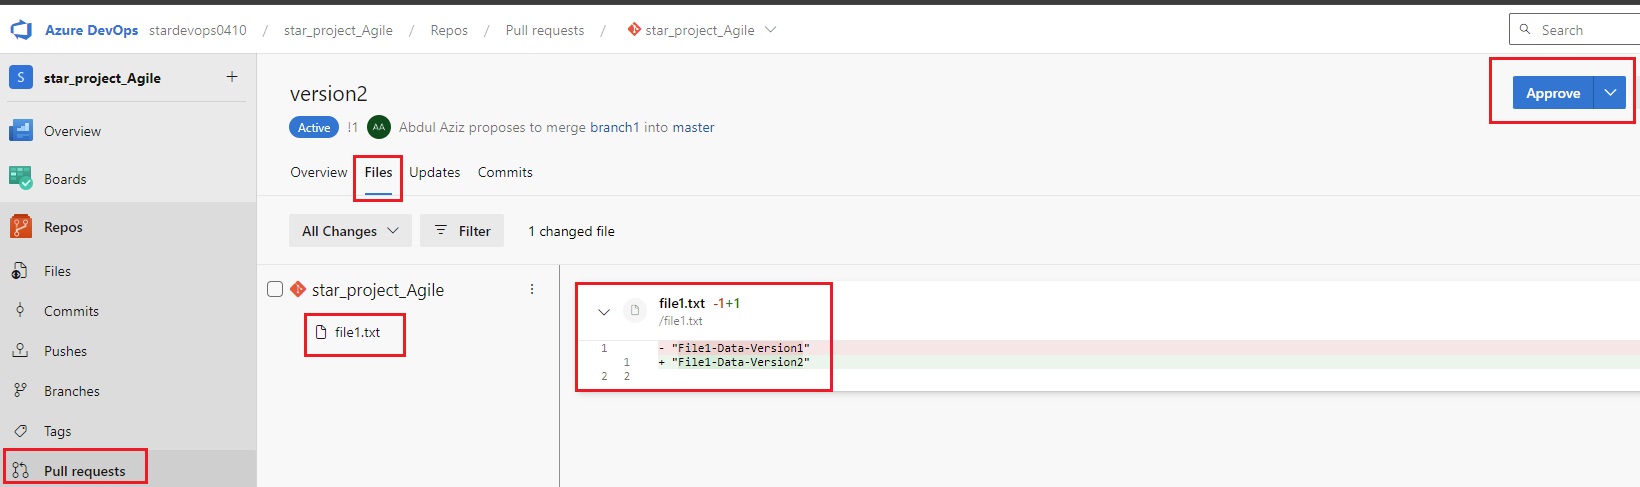Switch to the Updates tab
The height and width of the screenshot is (487, 1640).
coord(435,172)
